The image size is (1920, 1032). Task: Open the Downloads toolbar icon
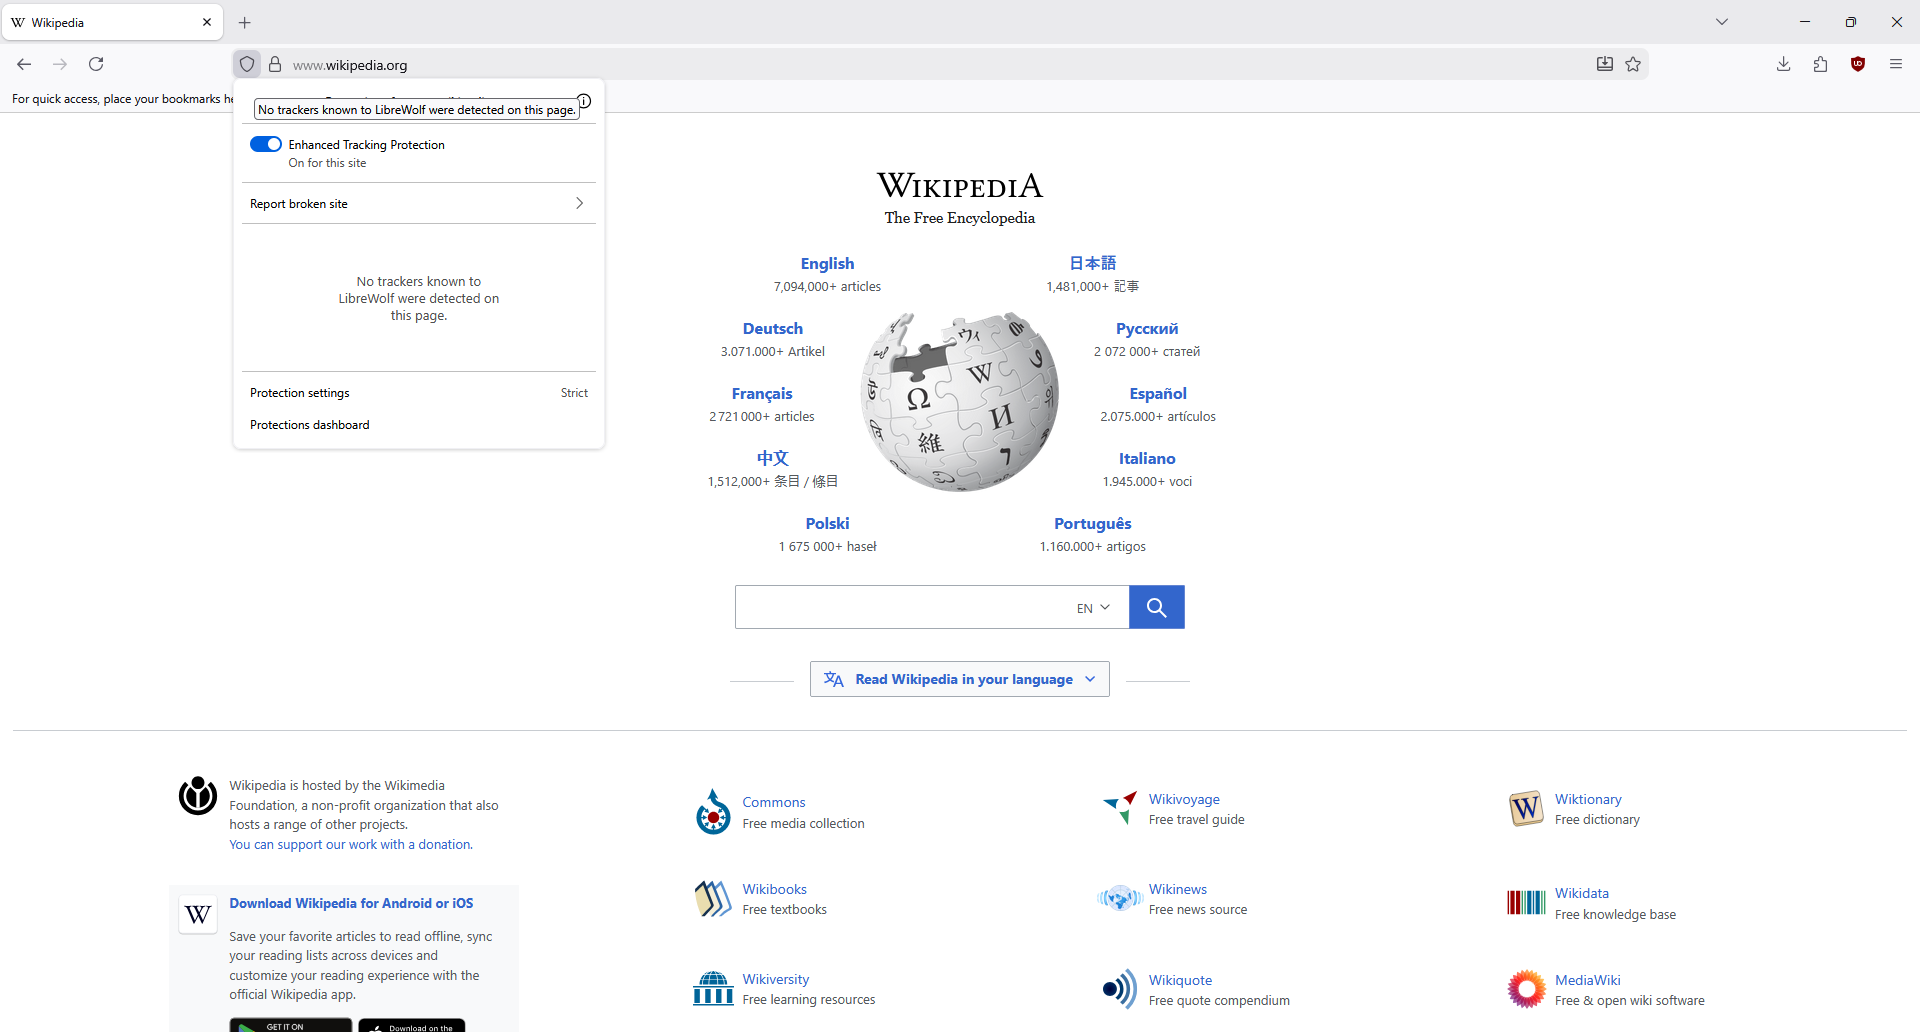tap(1783, 64)
